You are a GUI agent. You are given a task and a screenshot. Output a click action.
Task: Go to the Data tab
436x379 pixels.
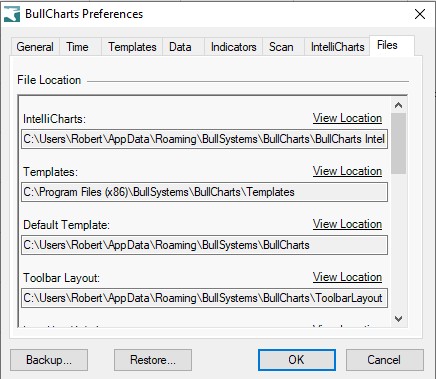(180, 47)
